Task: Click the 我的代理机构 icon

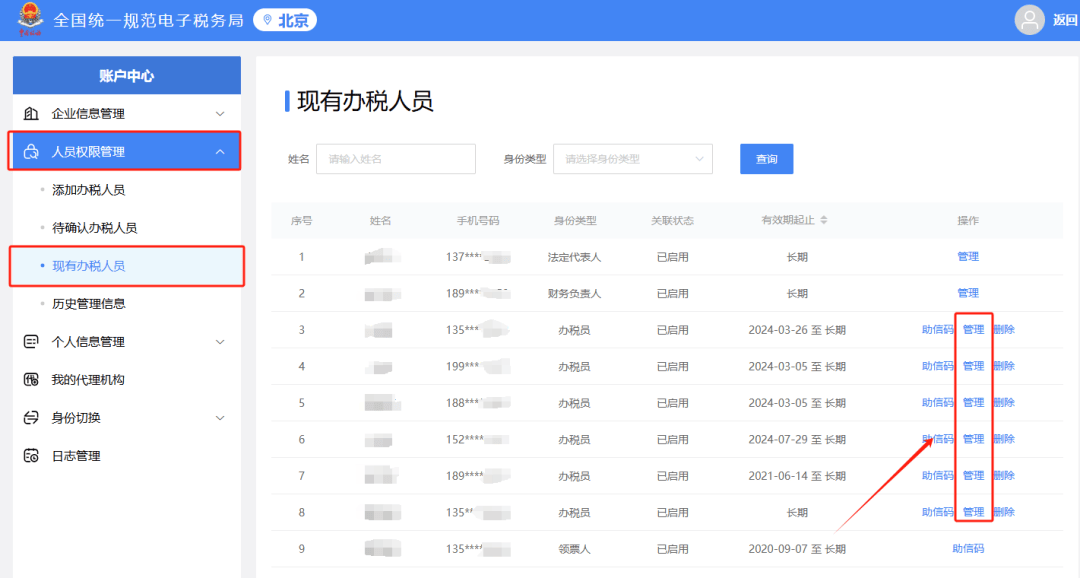Action: [x=31, y=380]
